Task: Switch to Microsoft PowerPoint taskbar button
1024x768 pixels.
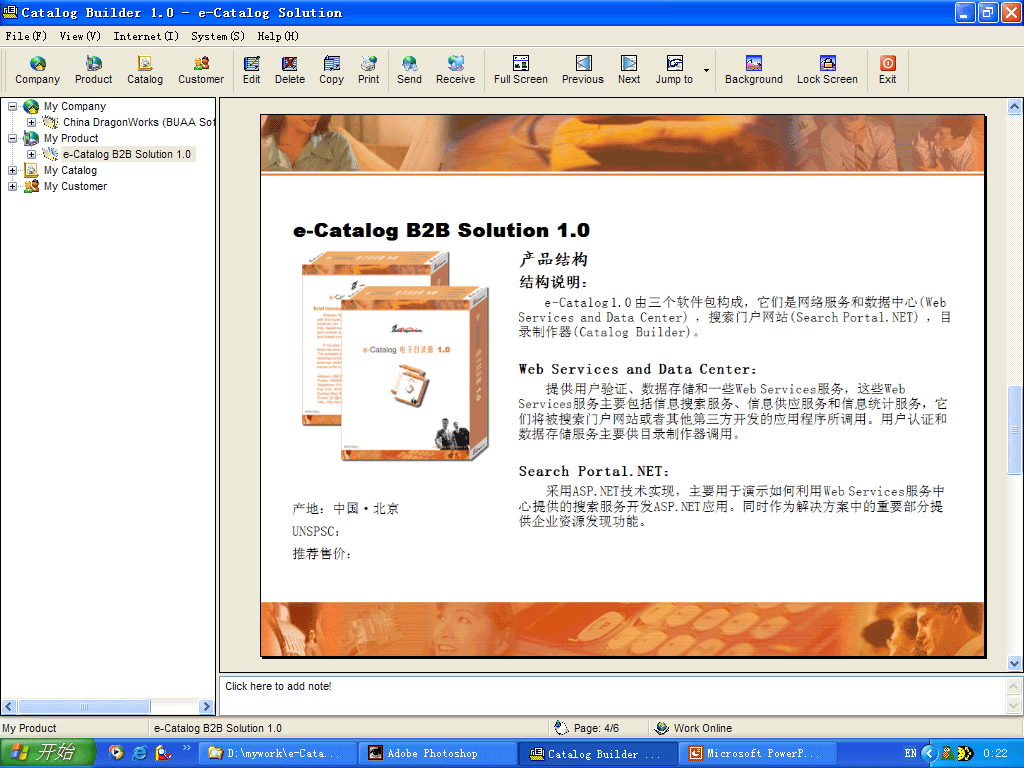Action: click(x=758, y=753)
